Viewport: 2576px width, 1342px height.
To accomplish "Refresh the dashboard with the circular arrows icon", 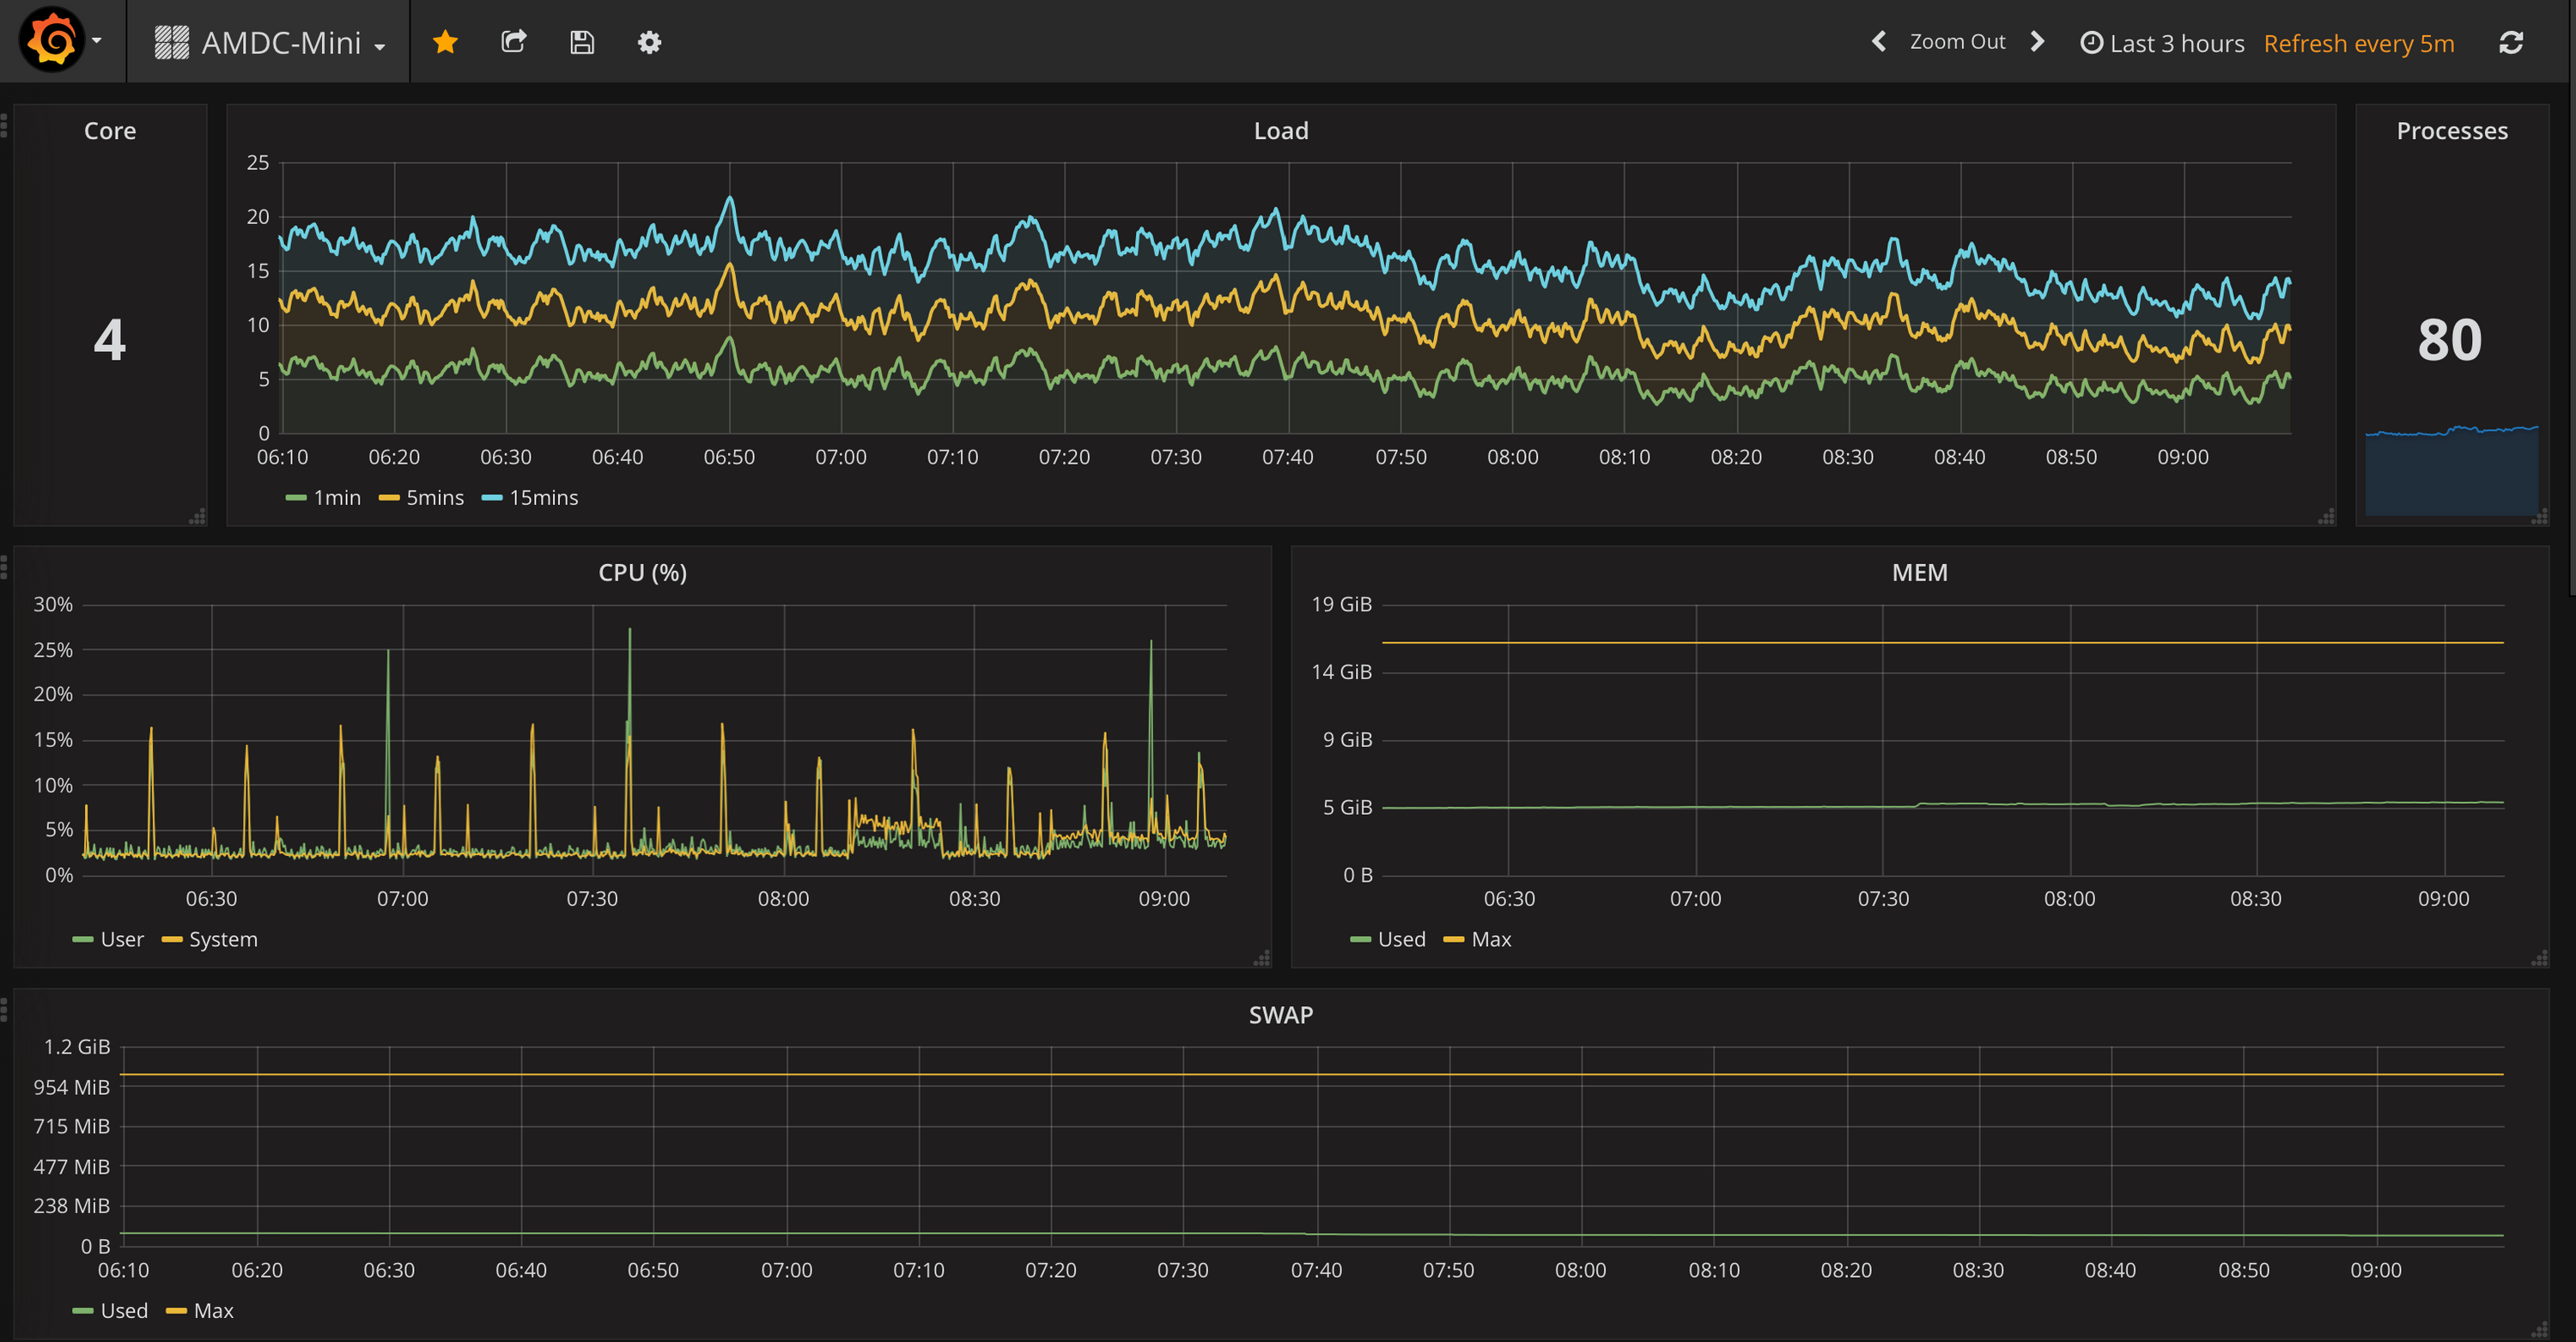I will 2511,43.
